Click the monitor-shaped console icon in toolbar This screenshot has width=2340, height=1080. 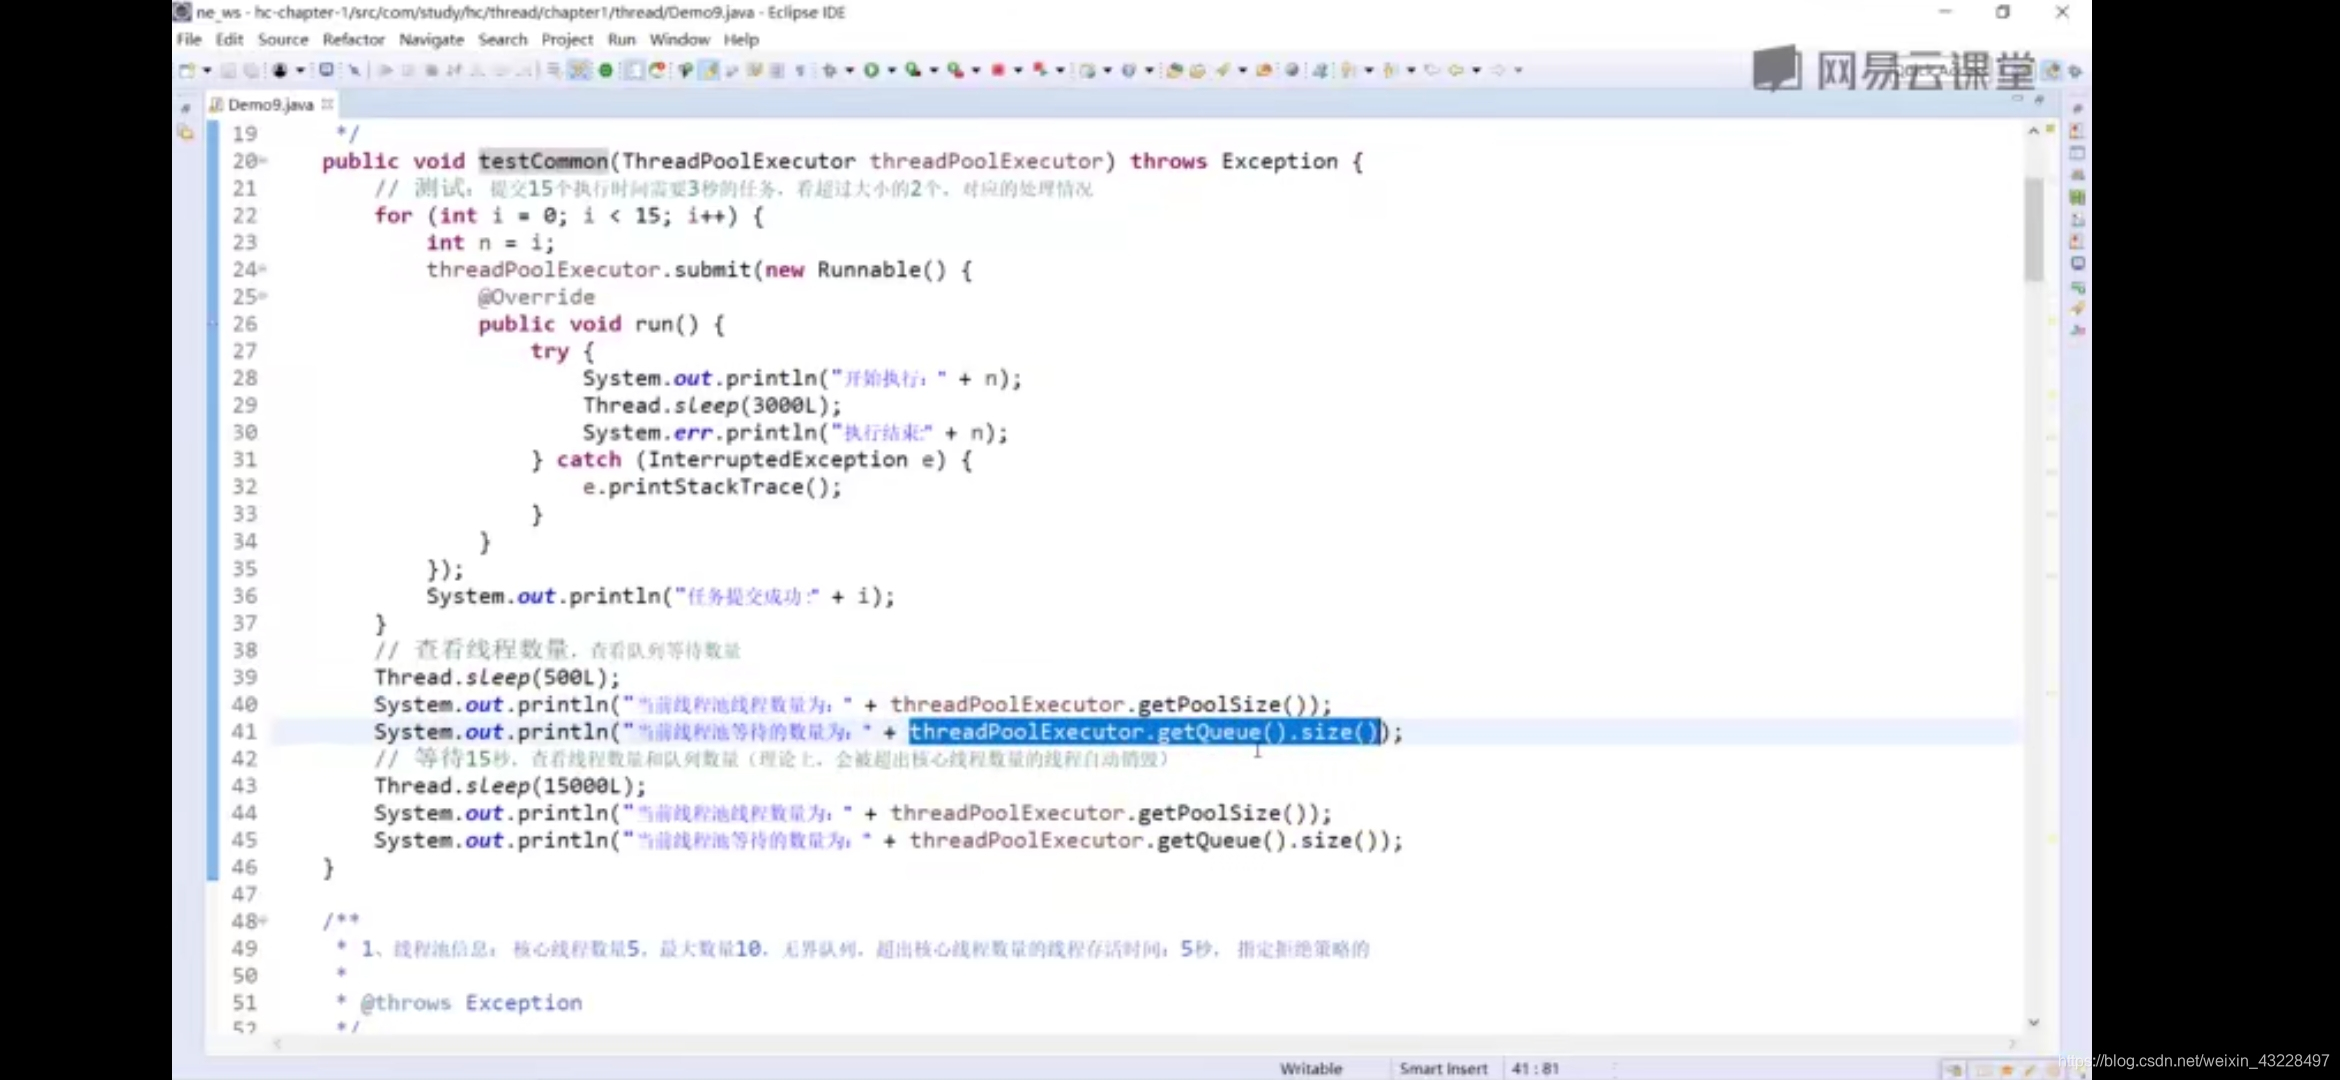coord(326,69)
